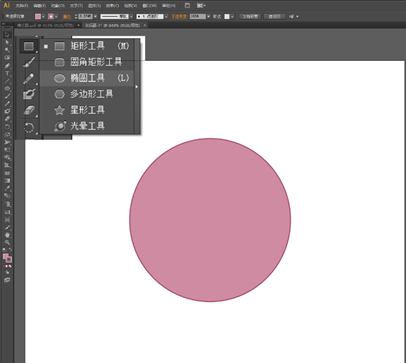
Task: Open the 文字(T) menu
Action: 76,6
